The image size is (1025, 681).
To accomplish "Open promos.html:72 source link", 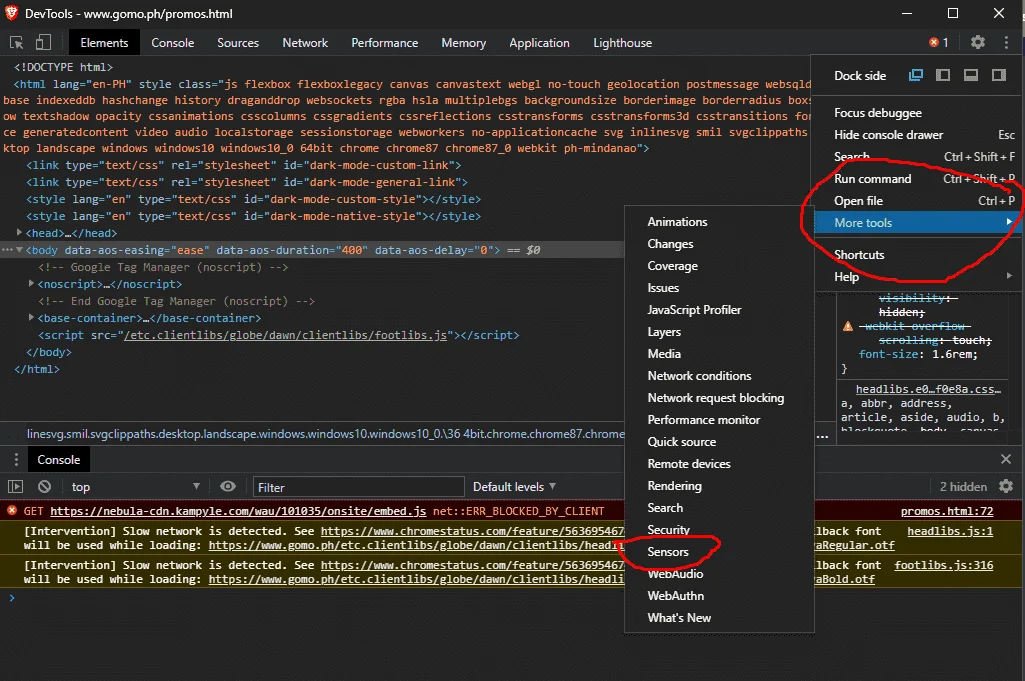I will [x=947, y=511].
